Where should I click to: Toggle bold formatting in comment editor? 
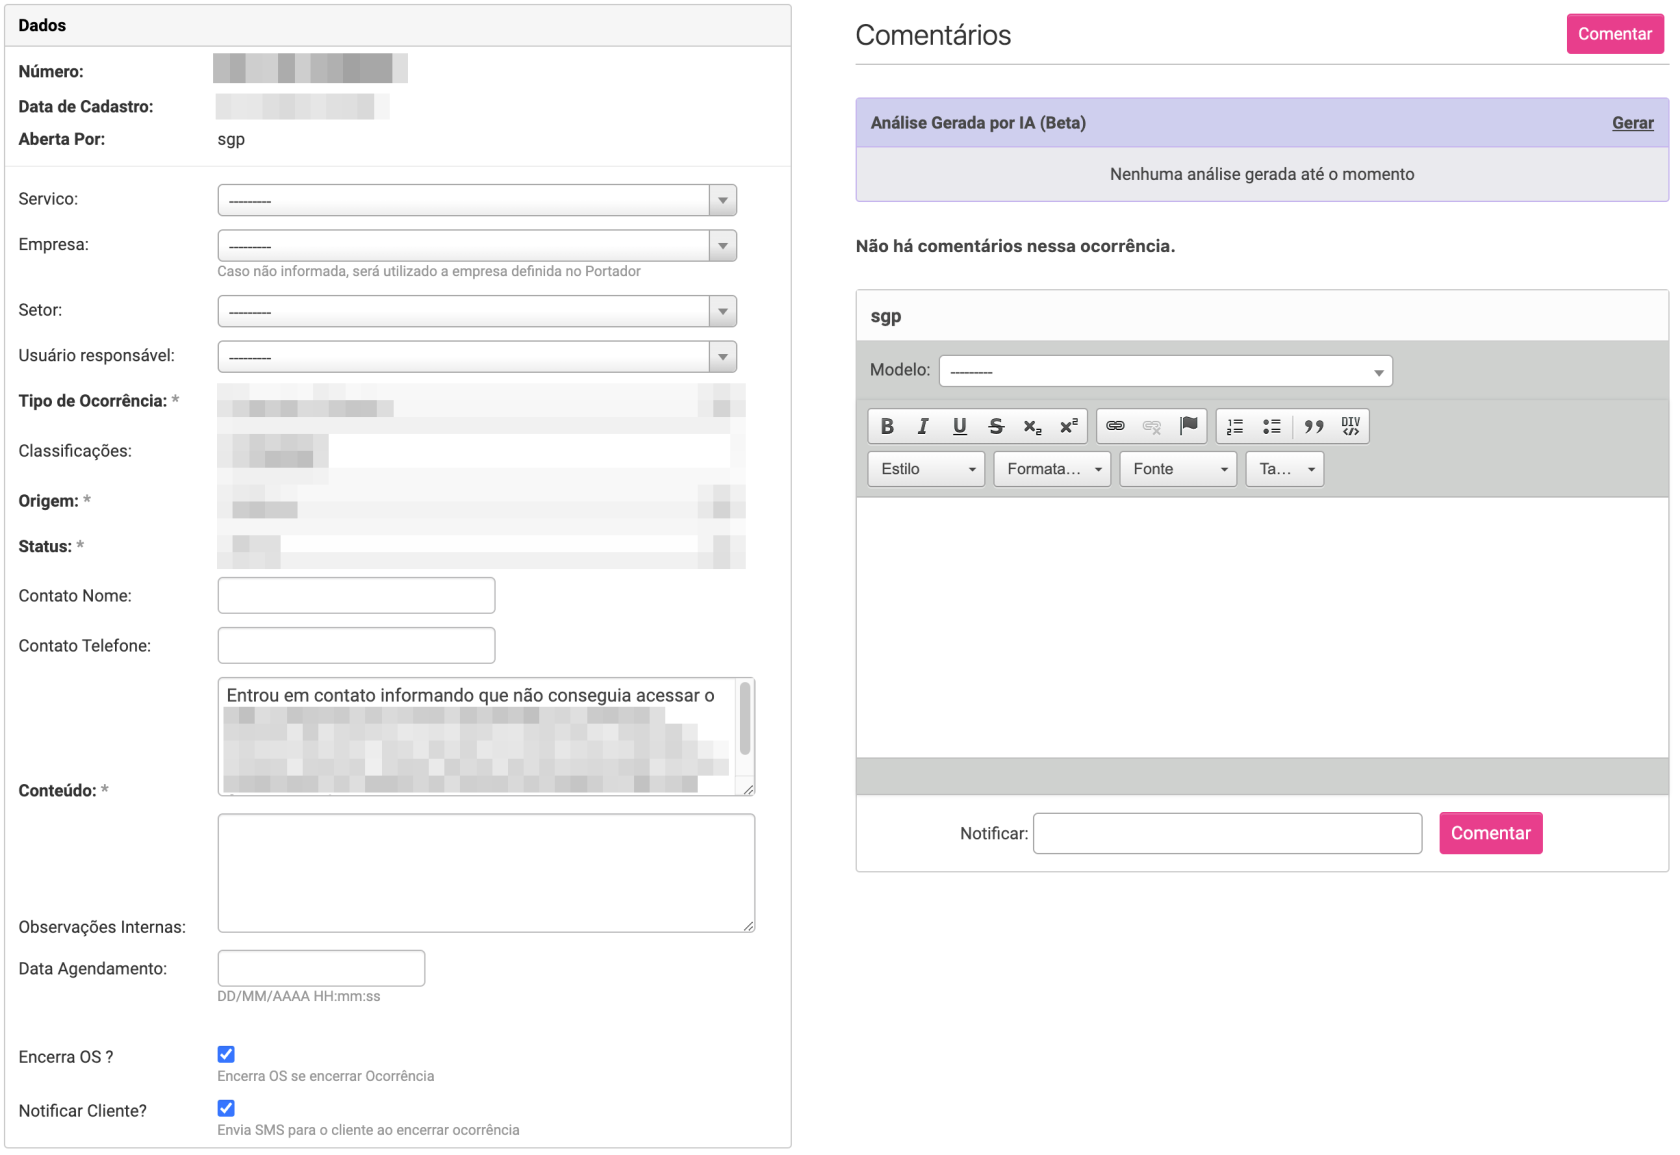pyautogui.click(x=887, y=426)
